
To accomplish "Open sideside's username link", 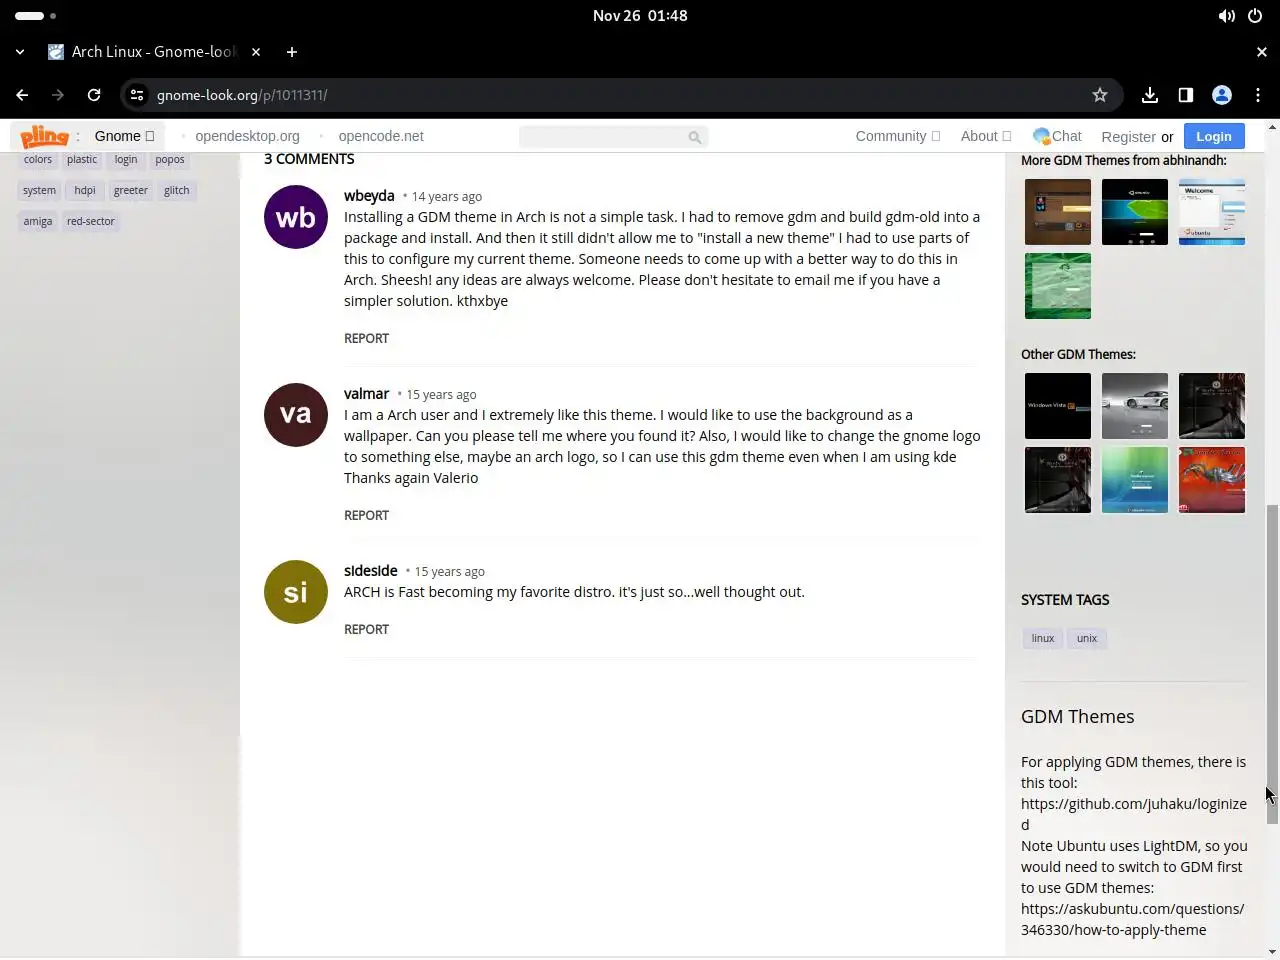I will [x=371, y=570].
